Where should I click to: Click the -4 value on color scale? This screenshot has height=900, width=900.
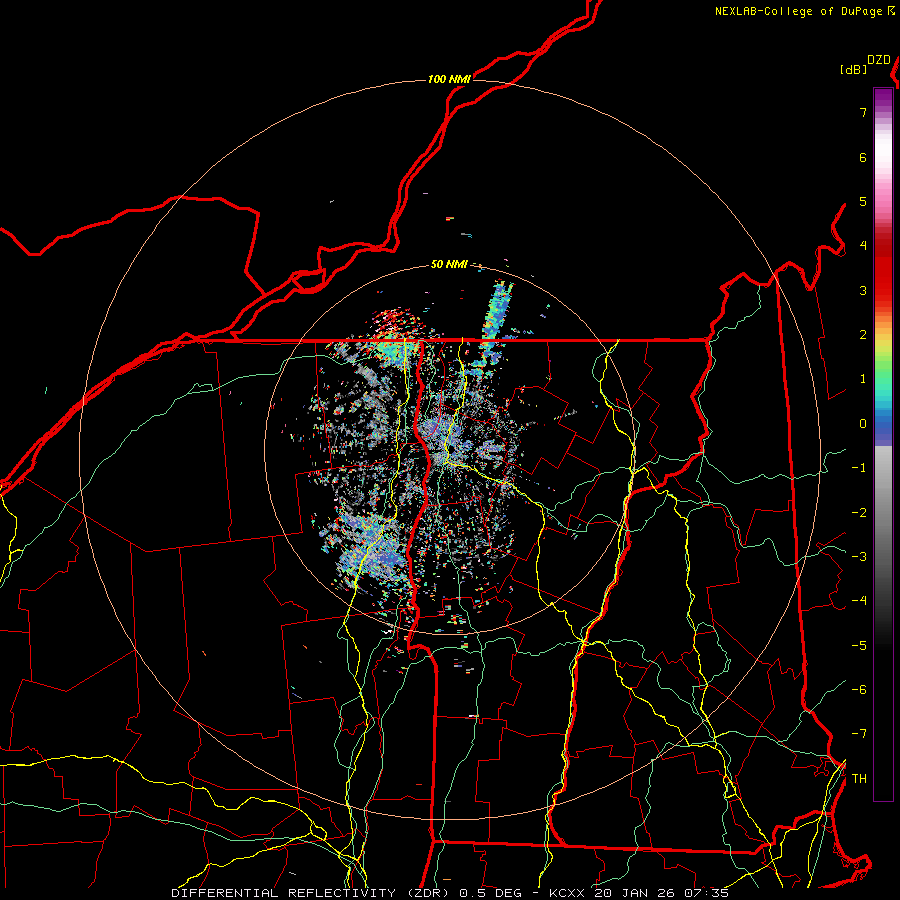pyautogui.click(x=859, y=601)
